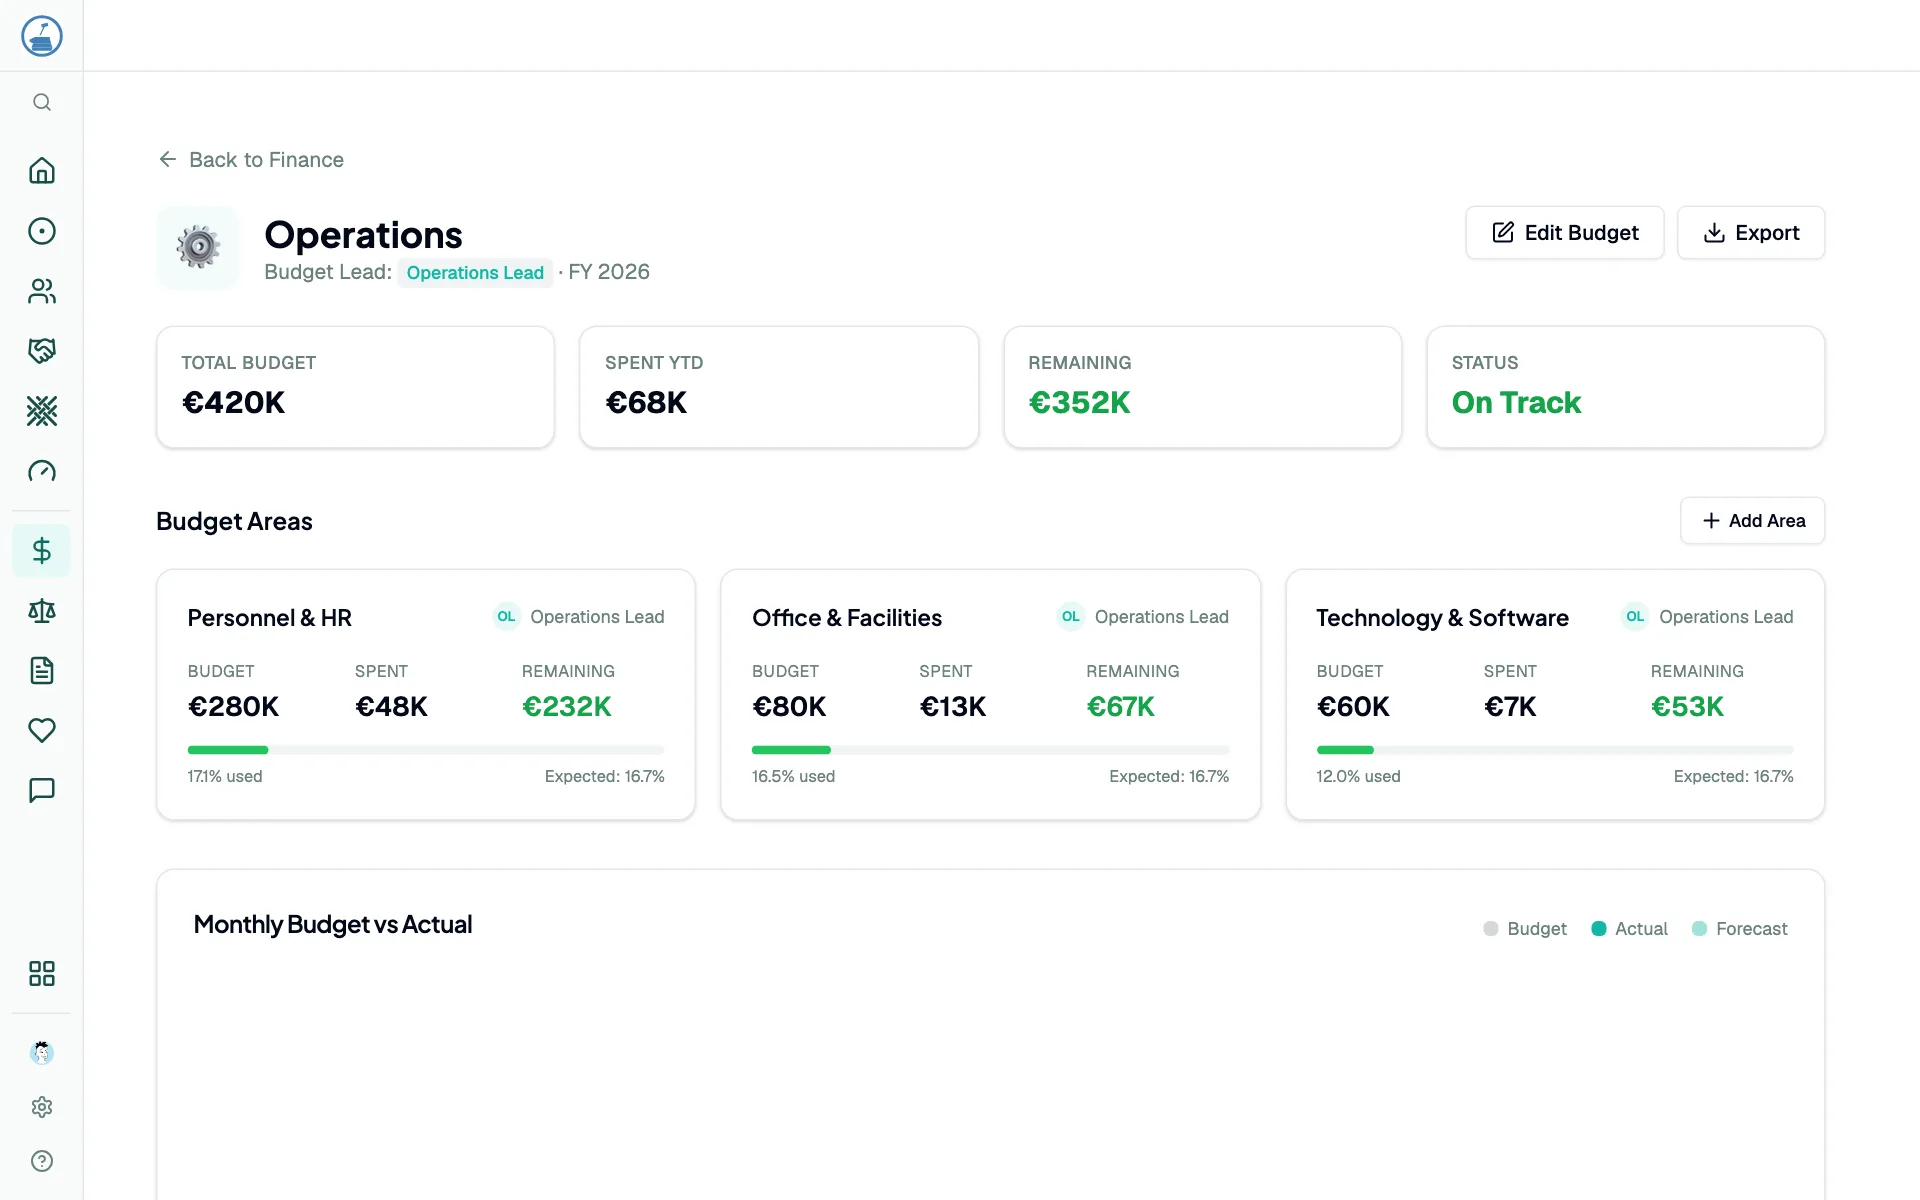Open the heart sidebar icon
1920x1200 pixels.
click(x=41, y=731)
